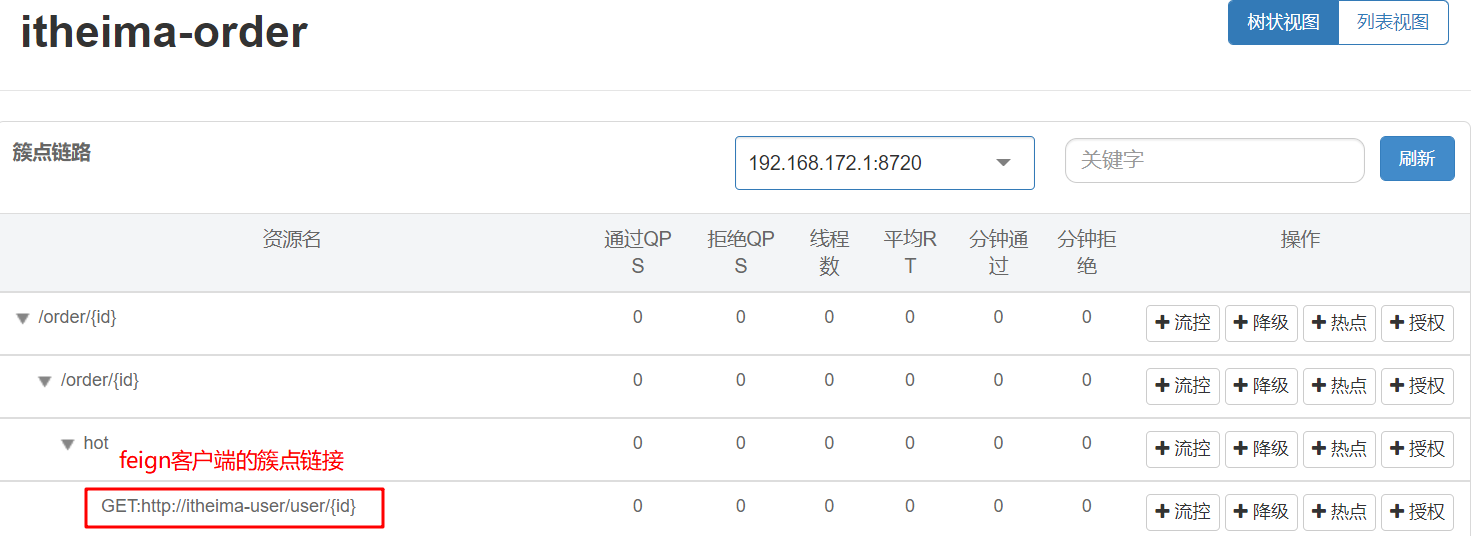
Task: Add 授权 rule for hot resource
Action: pos(1417,449)
